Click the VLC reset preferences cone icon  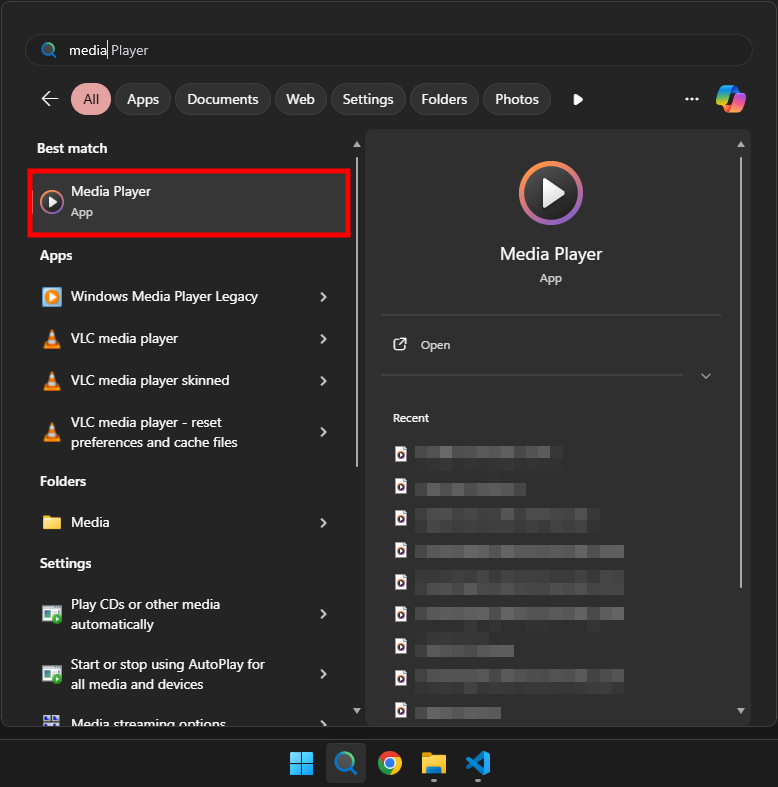[x=52, y=432]
